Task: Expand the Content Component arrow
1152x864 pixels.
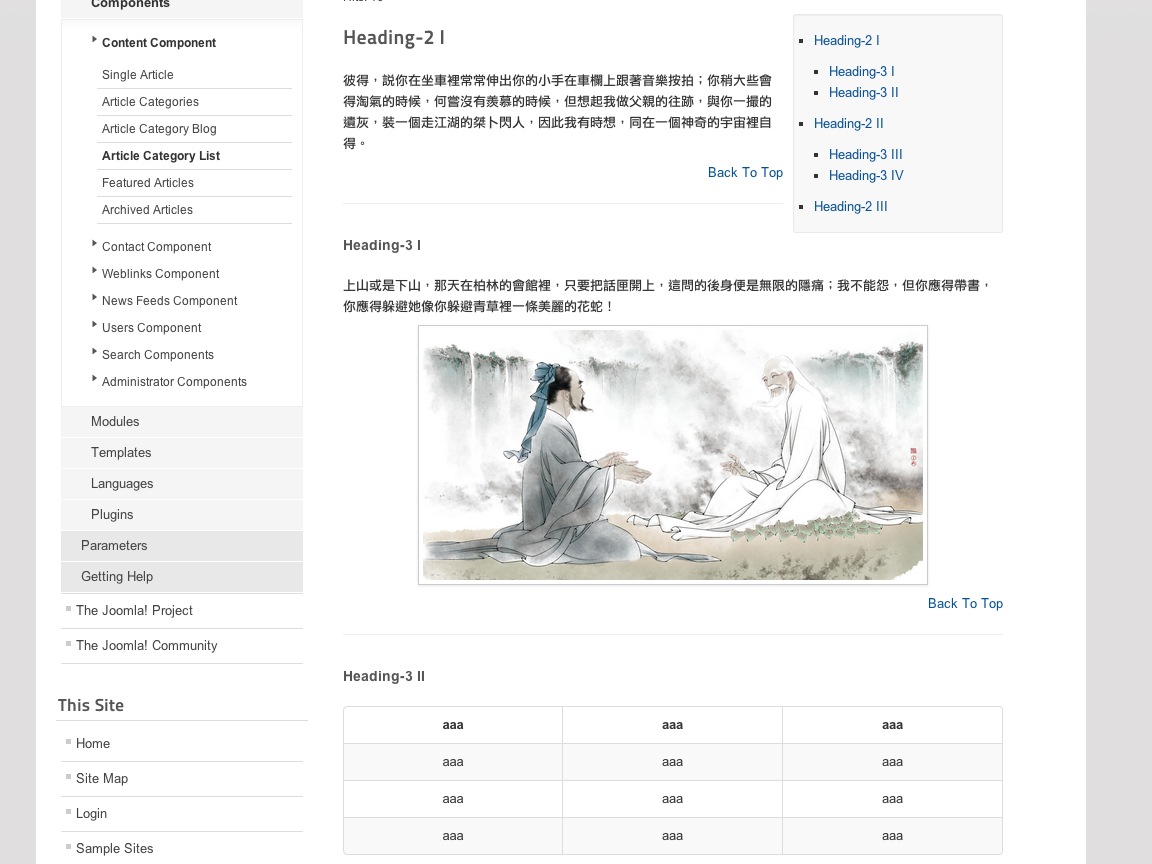Action: click(94, 40)
